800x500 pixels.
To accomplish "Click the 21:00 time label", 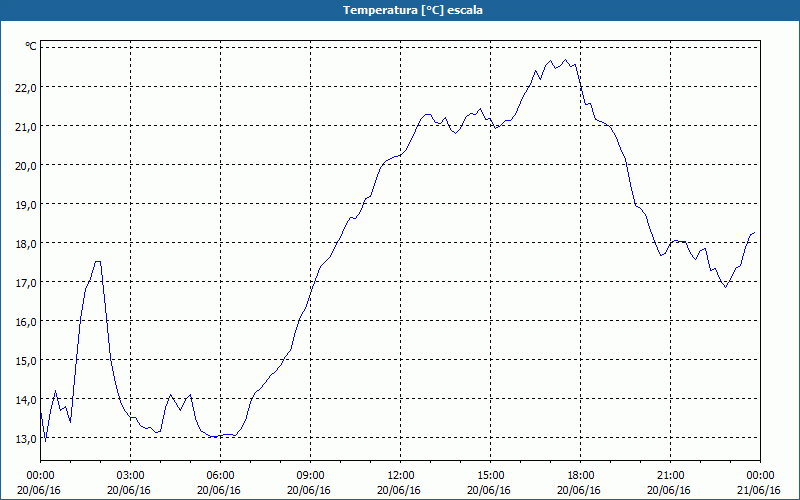I will point(670,476).
